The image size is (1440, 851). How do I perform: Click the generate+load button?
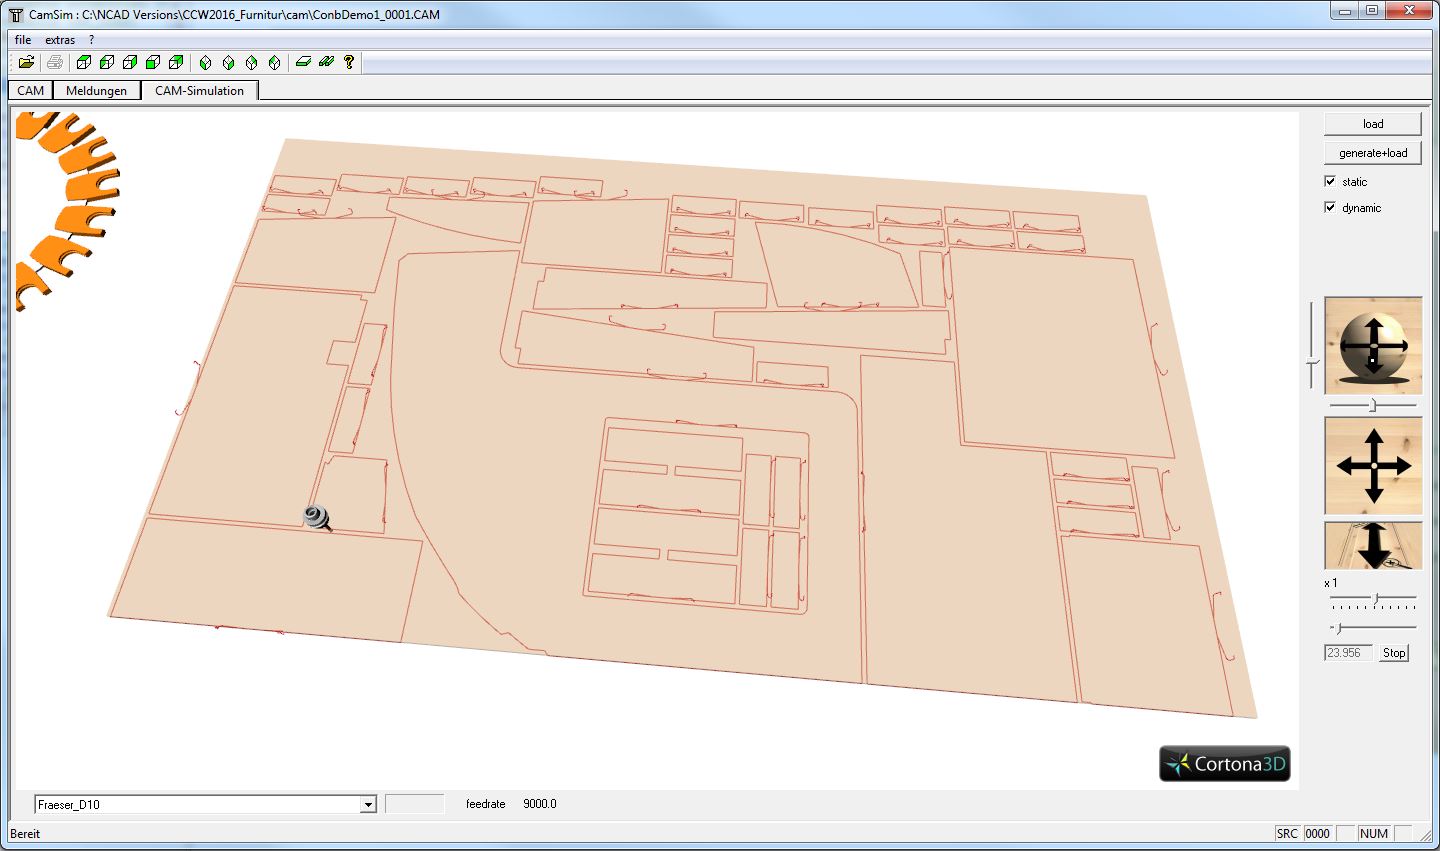point(1372,152)
